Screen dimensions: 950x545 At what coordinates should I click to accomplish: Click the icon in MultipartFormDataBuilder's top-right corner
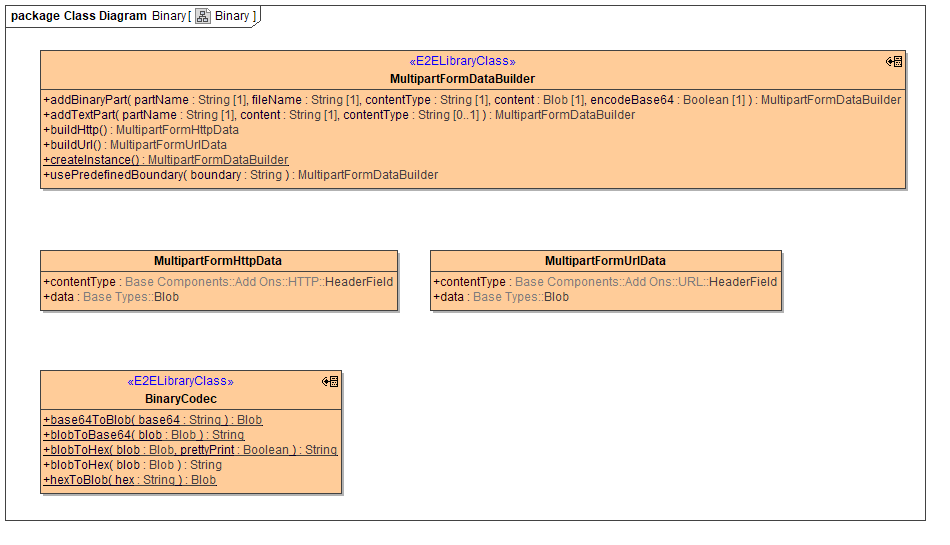[894, 62]
